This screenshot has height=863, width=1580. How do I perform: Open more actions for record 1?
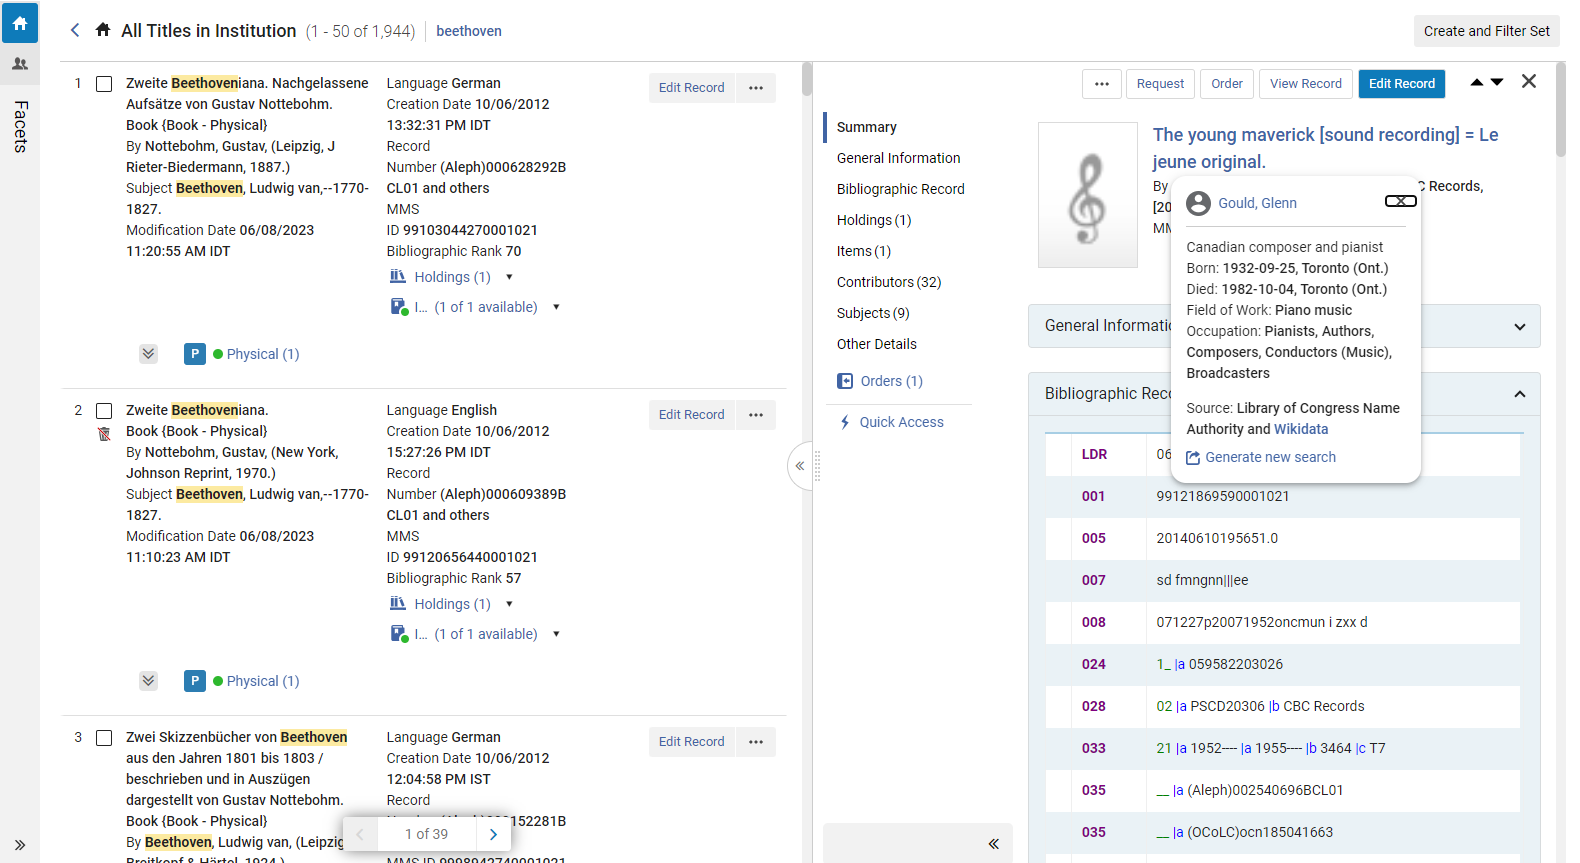click(x=756, y=88)
